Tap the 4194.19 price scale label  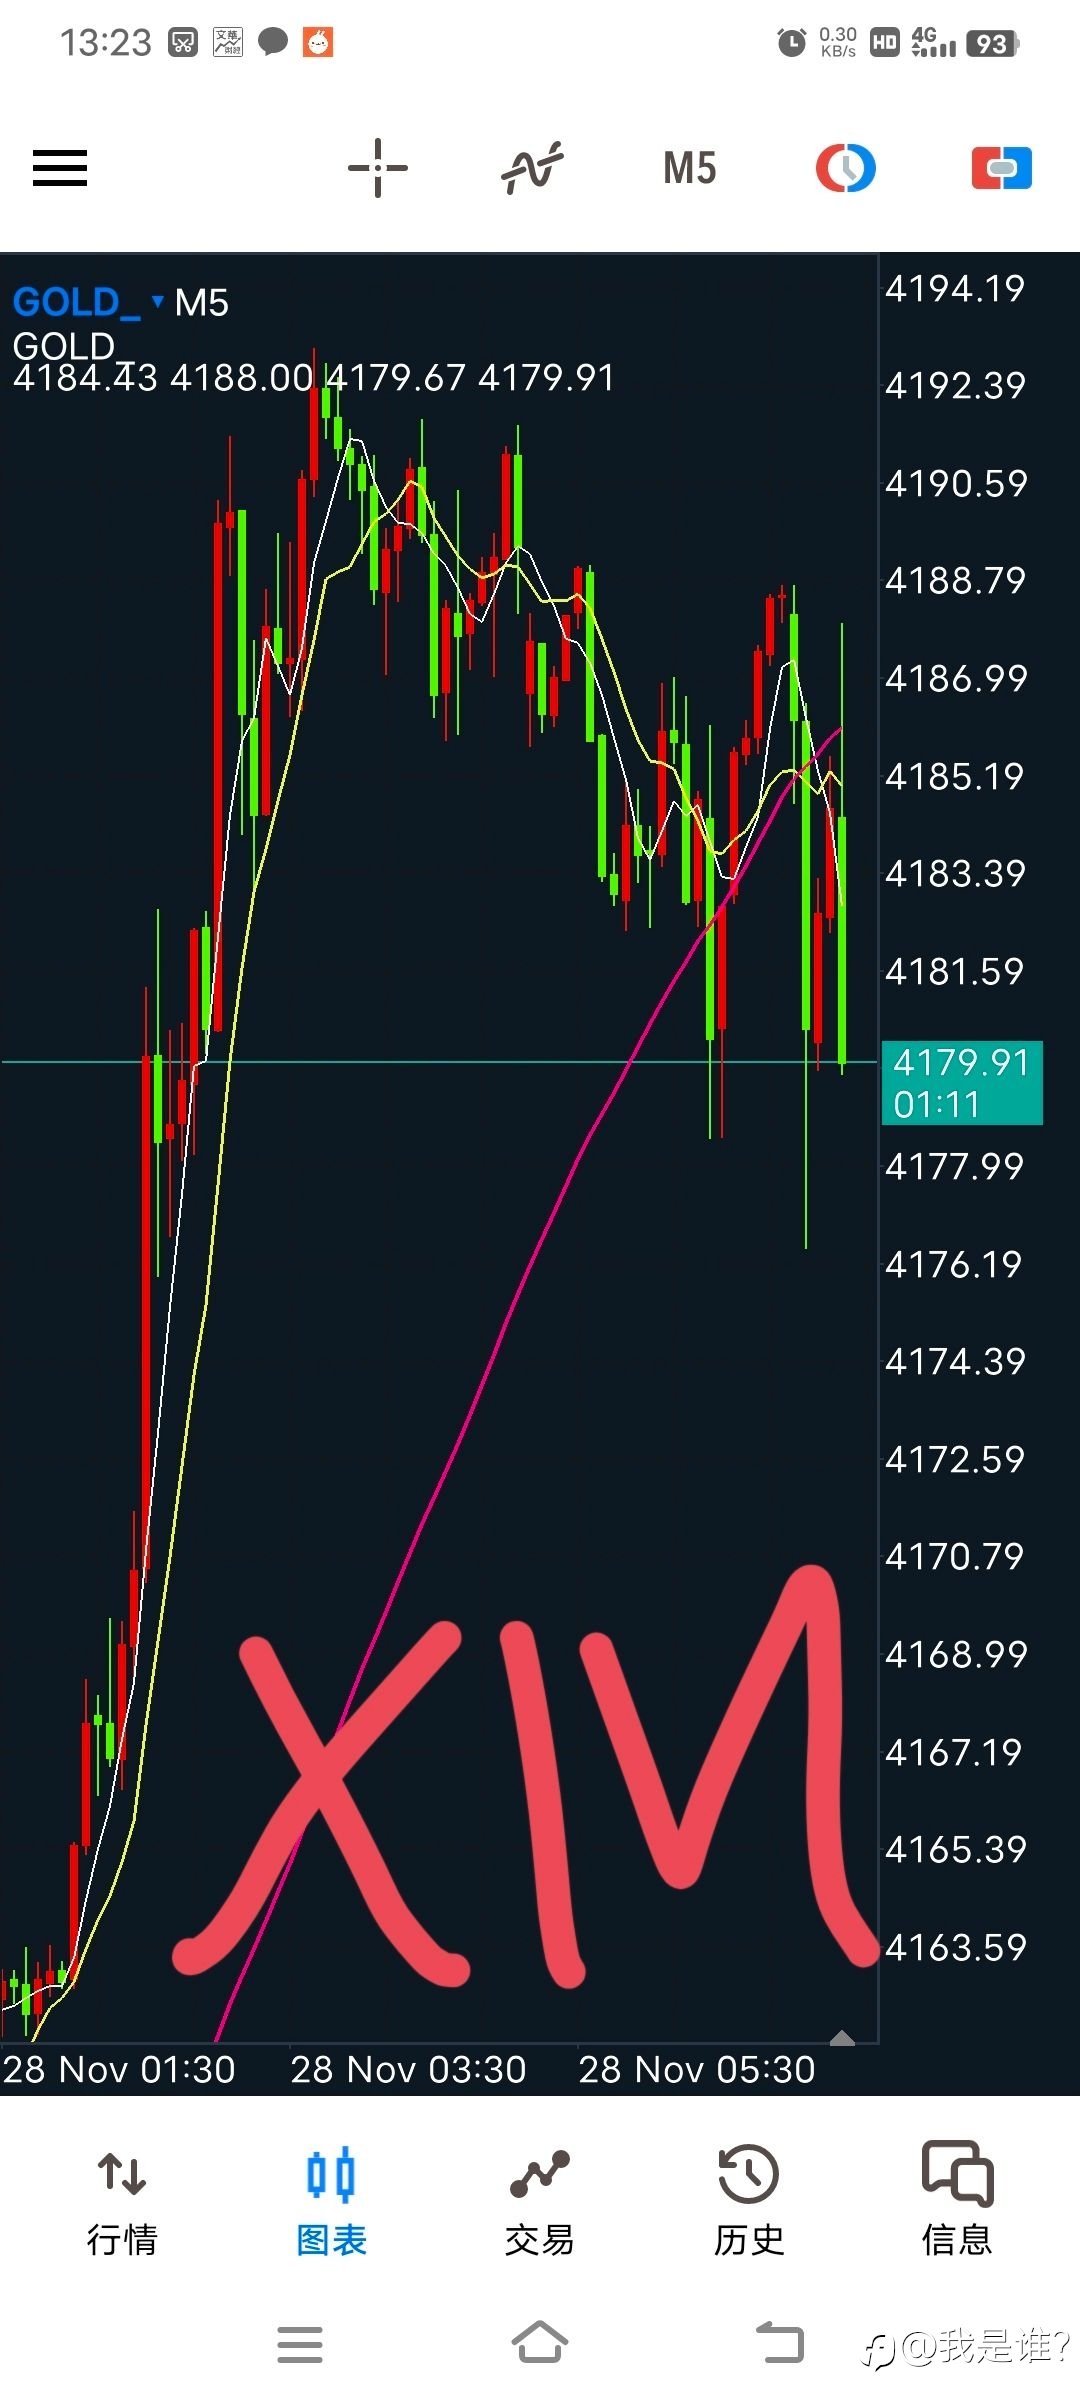(x=955, y=289)
